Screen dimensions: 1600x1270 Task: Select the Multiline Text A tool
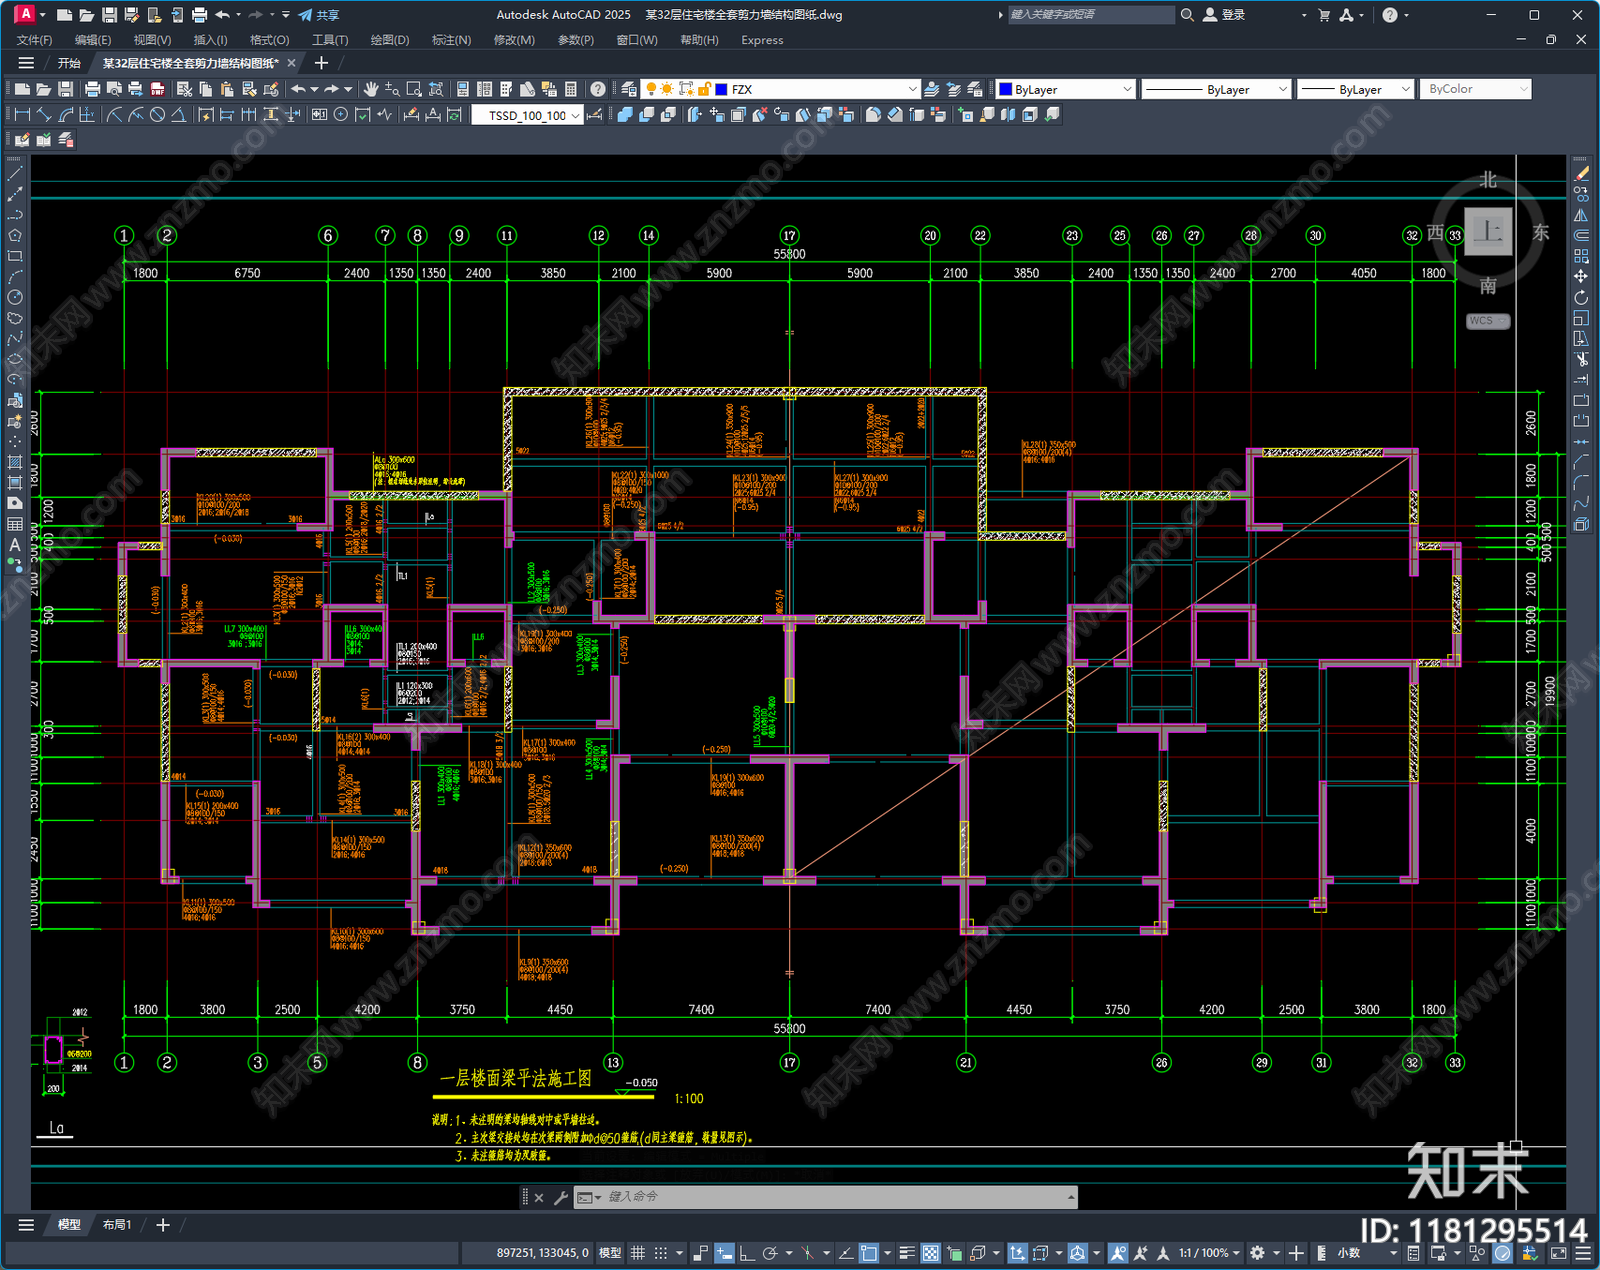tap(15, 545)
